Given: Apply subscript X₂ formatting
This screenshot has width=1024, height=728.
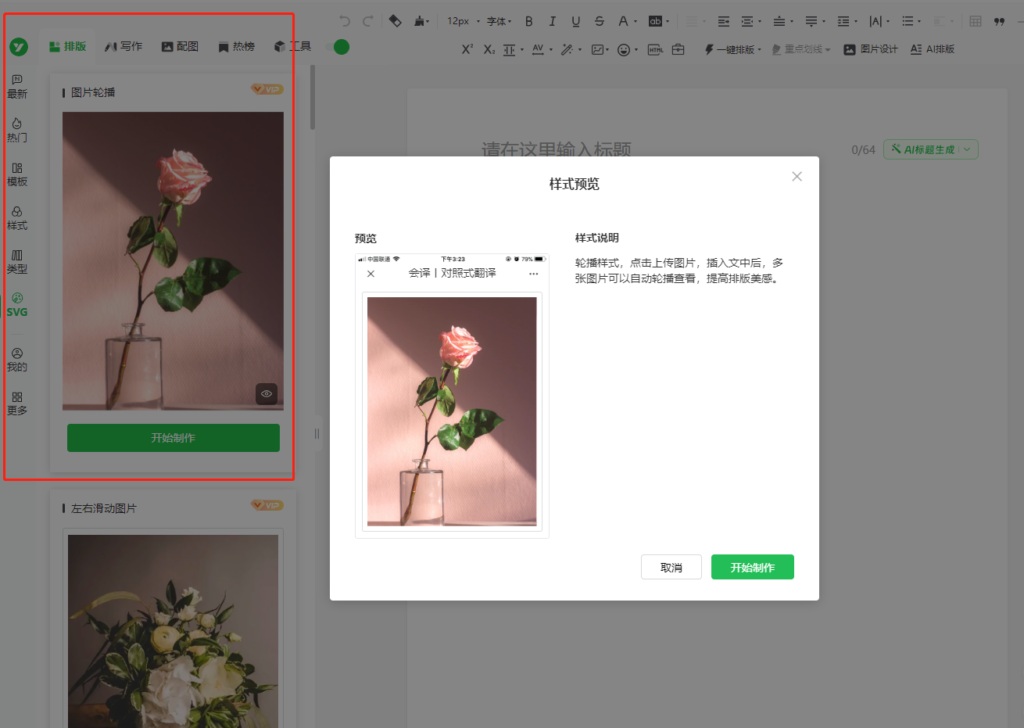Looking at the screenshot, I should pos(489,49).
